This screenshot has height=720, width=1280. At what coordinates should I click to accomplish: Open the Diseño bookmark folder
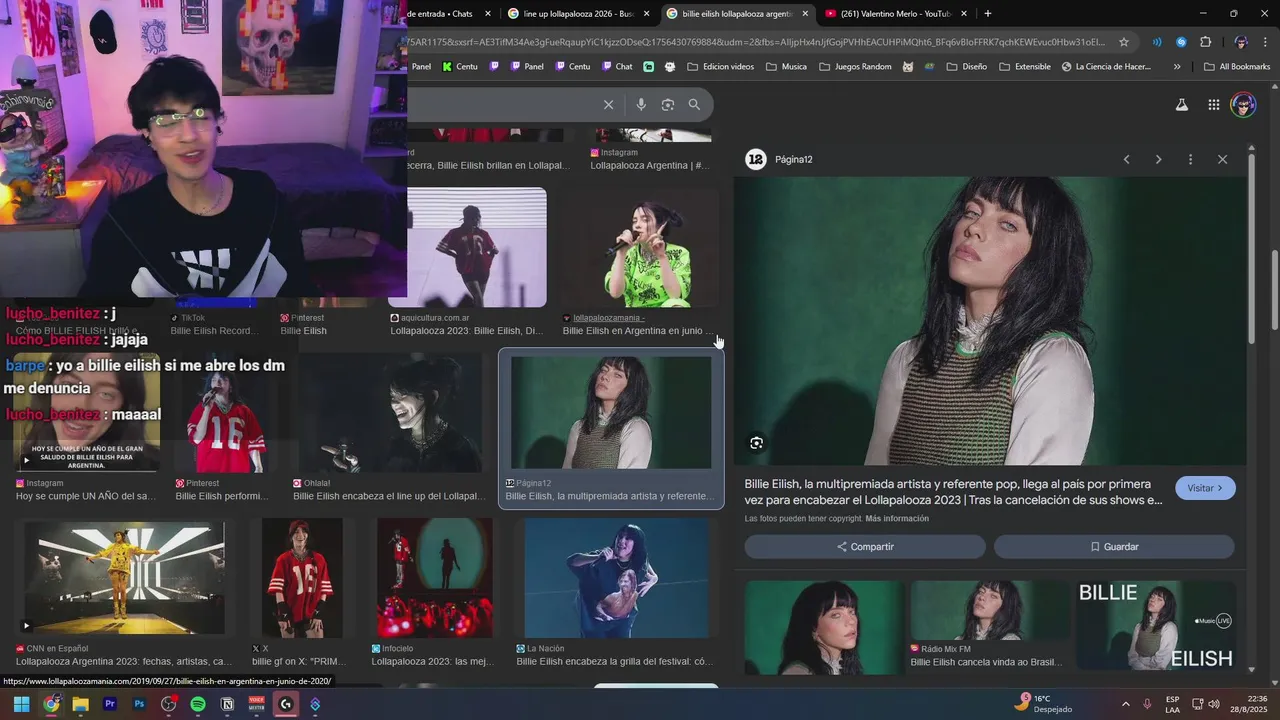point(965,67)
